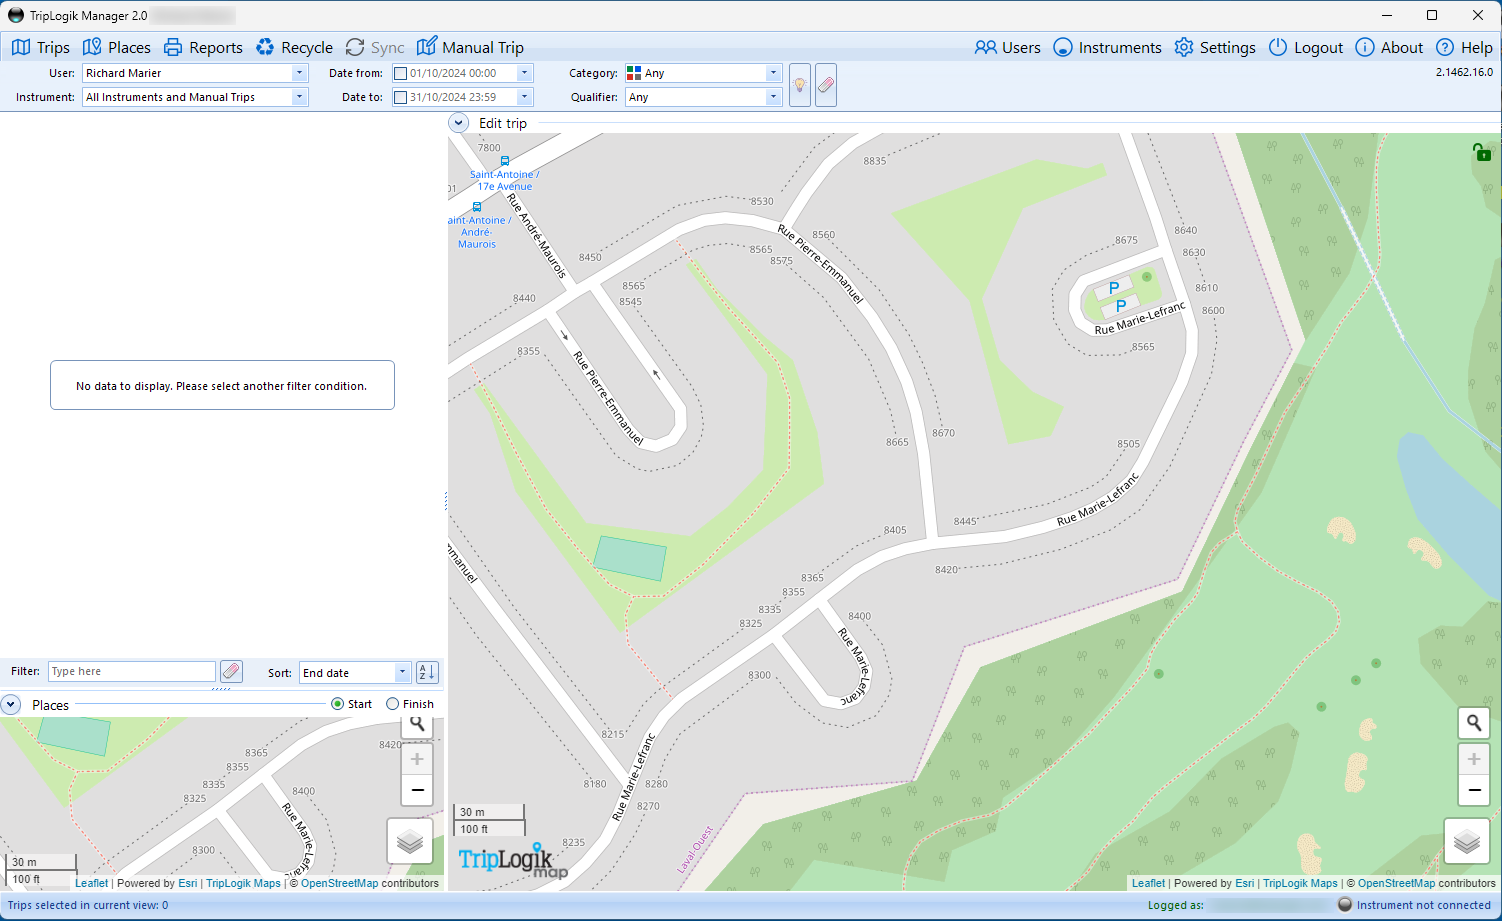Image resolution: width=1502 pixels, height=921 pixels.
Task: Open the About information
Action: pos(1389,47)
